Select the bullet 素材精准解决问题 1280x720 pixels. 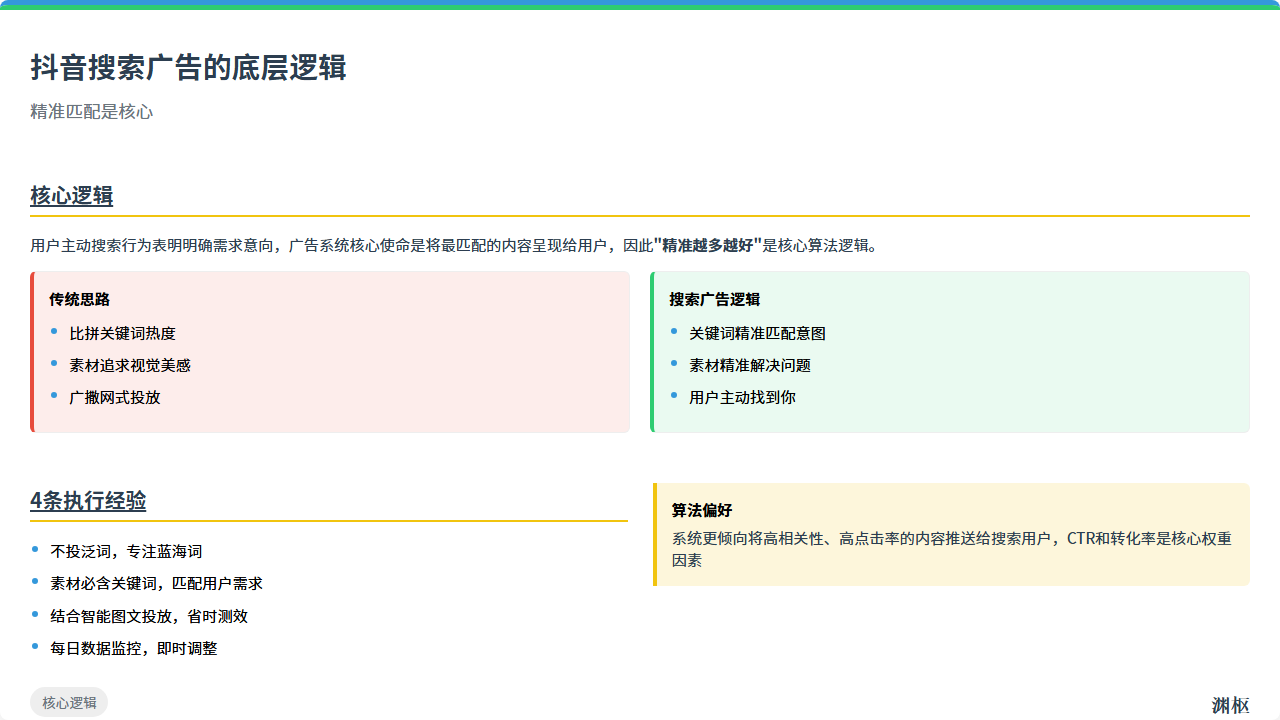(x=750, y=365)
